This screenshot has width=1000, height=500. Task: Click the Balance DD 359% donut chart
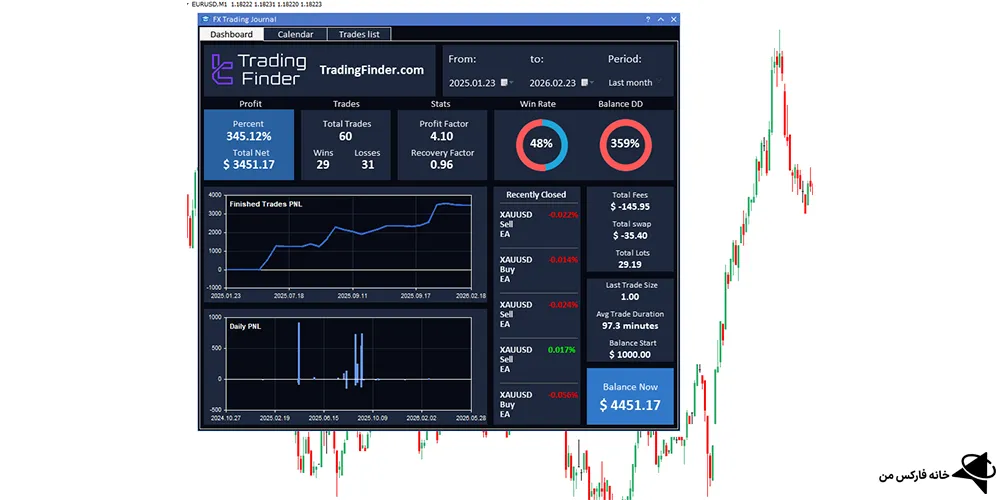(625, 144)
